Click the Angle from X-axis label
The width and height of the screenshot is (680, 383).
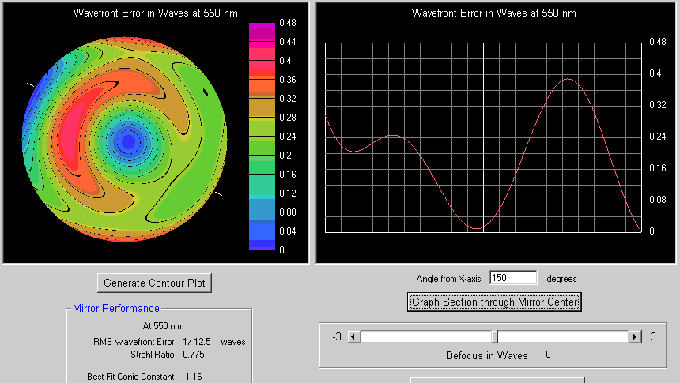(448, 278)
